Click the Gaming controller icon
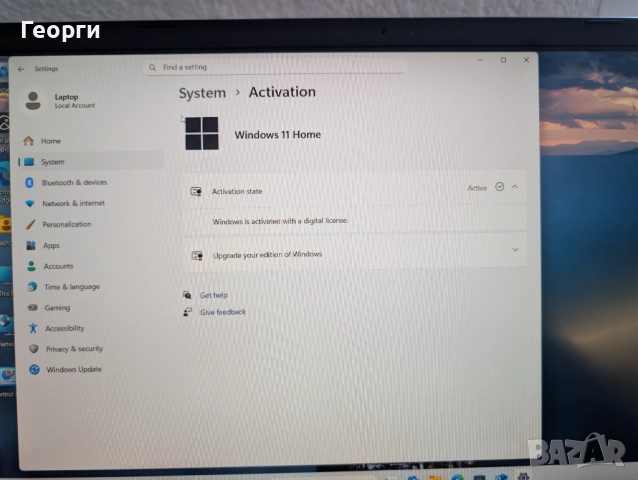Viewport: 638px width, 480px height. pos(33,308)
